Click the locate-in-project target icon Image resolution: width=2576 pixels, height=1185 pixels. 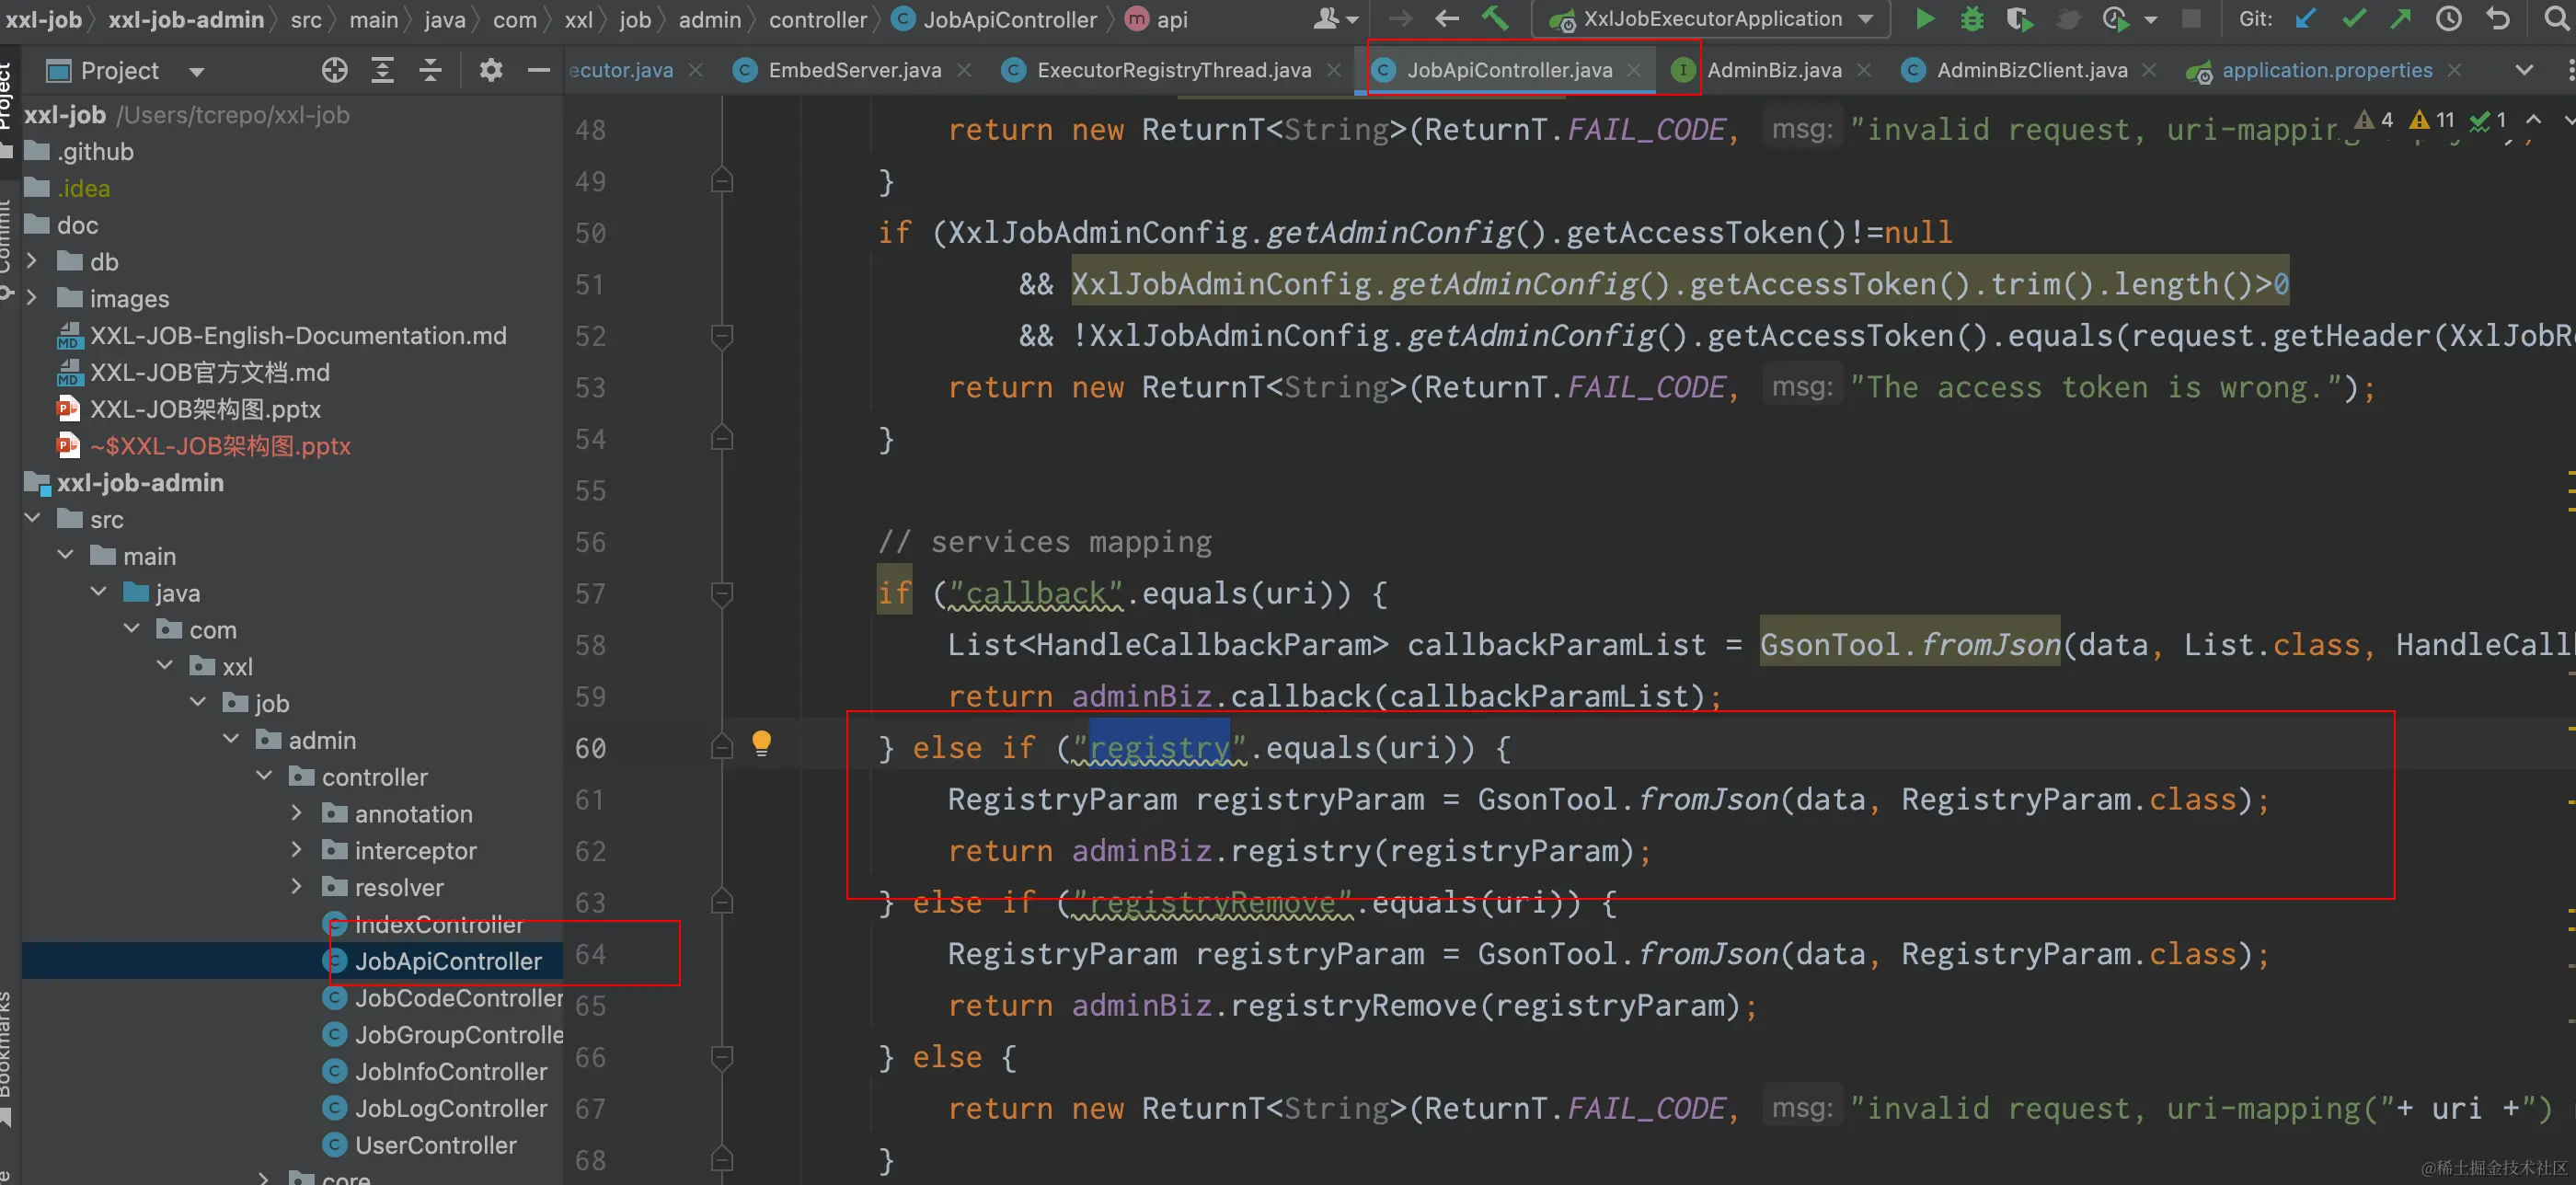[335, 70]
